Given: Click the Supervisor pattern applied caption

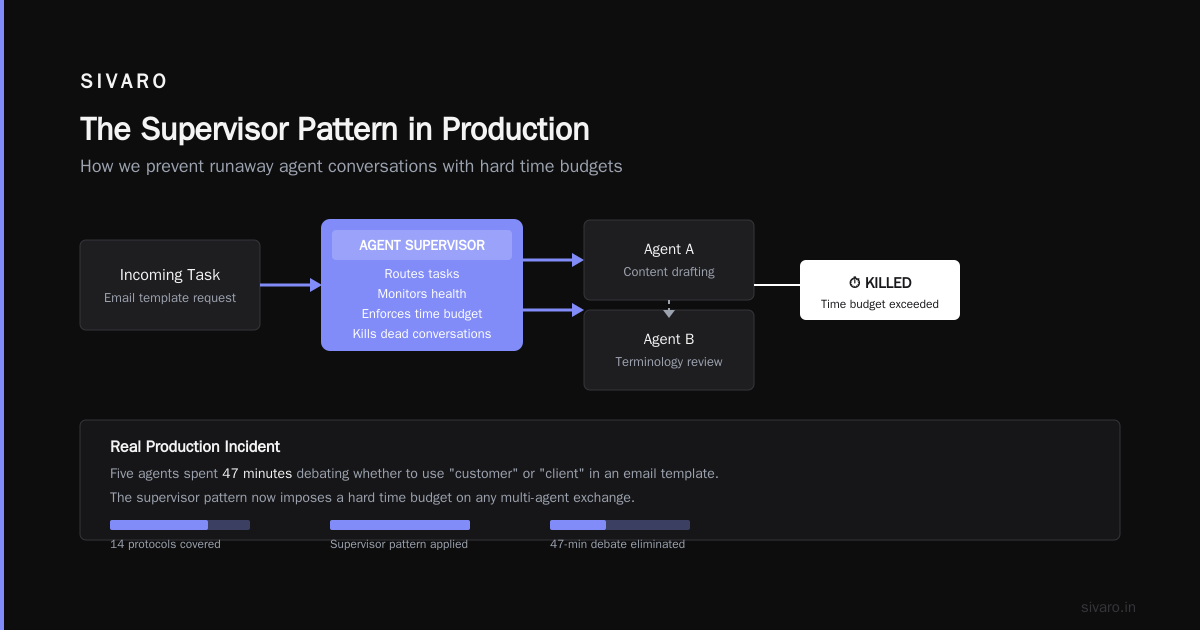Looking at the screenshot, I should coord(399,544).
